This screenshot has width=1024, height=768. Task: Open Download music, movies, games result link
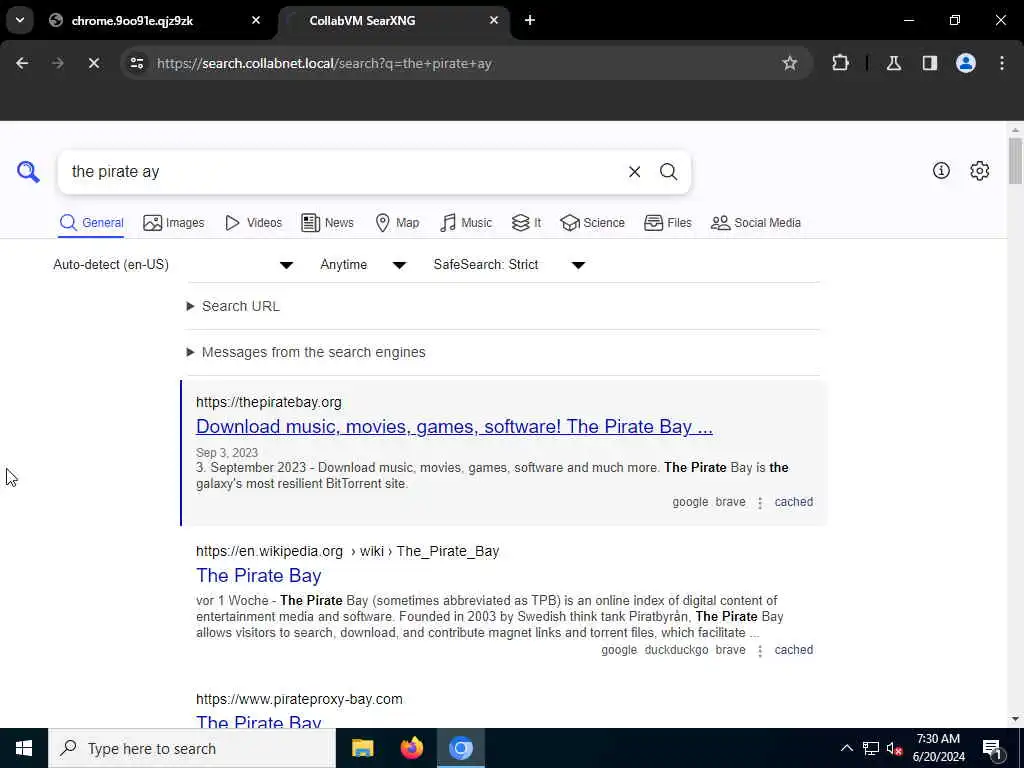[x=454, y=426]
